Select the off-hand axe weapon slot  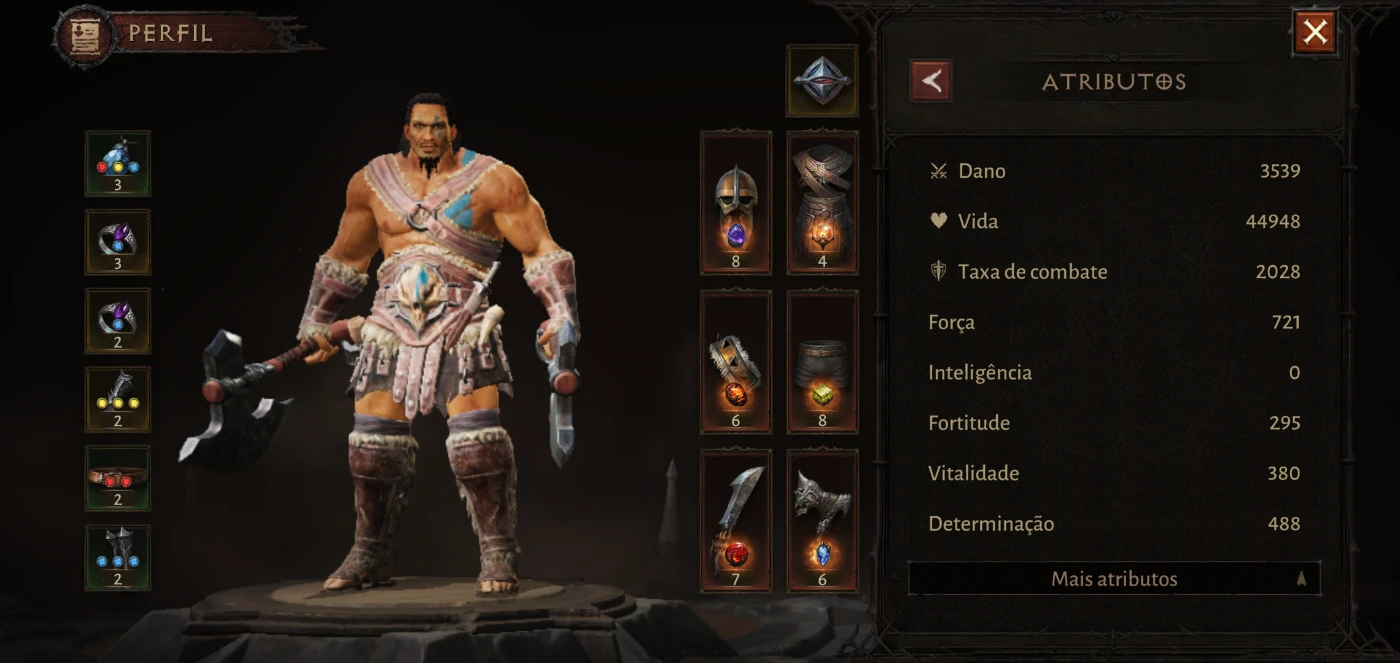pyautogui.click(x=822, y=521)
